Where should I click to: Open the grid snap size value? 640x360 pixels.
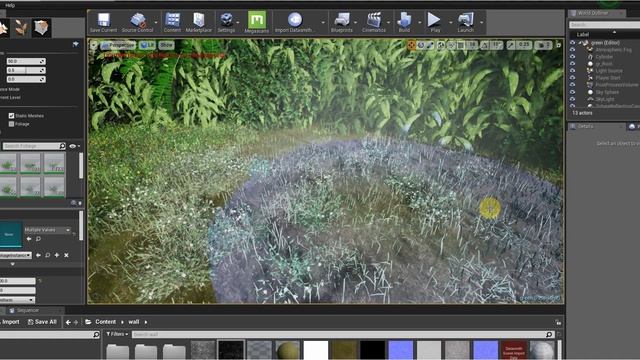point(471,45)
